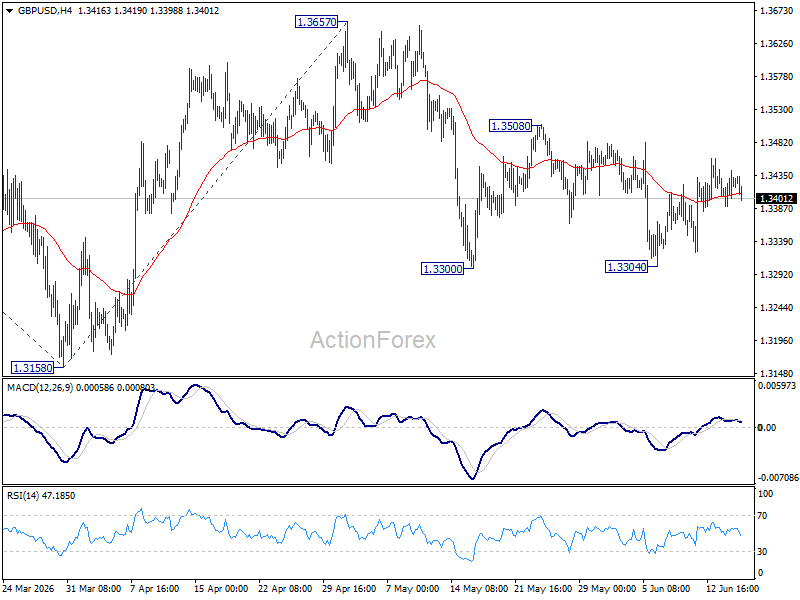The image size is (800, 600).
Task: Select the GBPUSD,H4 symbol title
Action: pos(45,11)
